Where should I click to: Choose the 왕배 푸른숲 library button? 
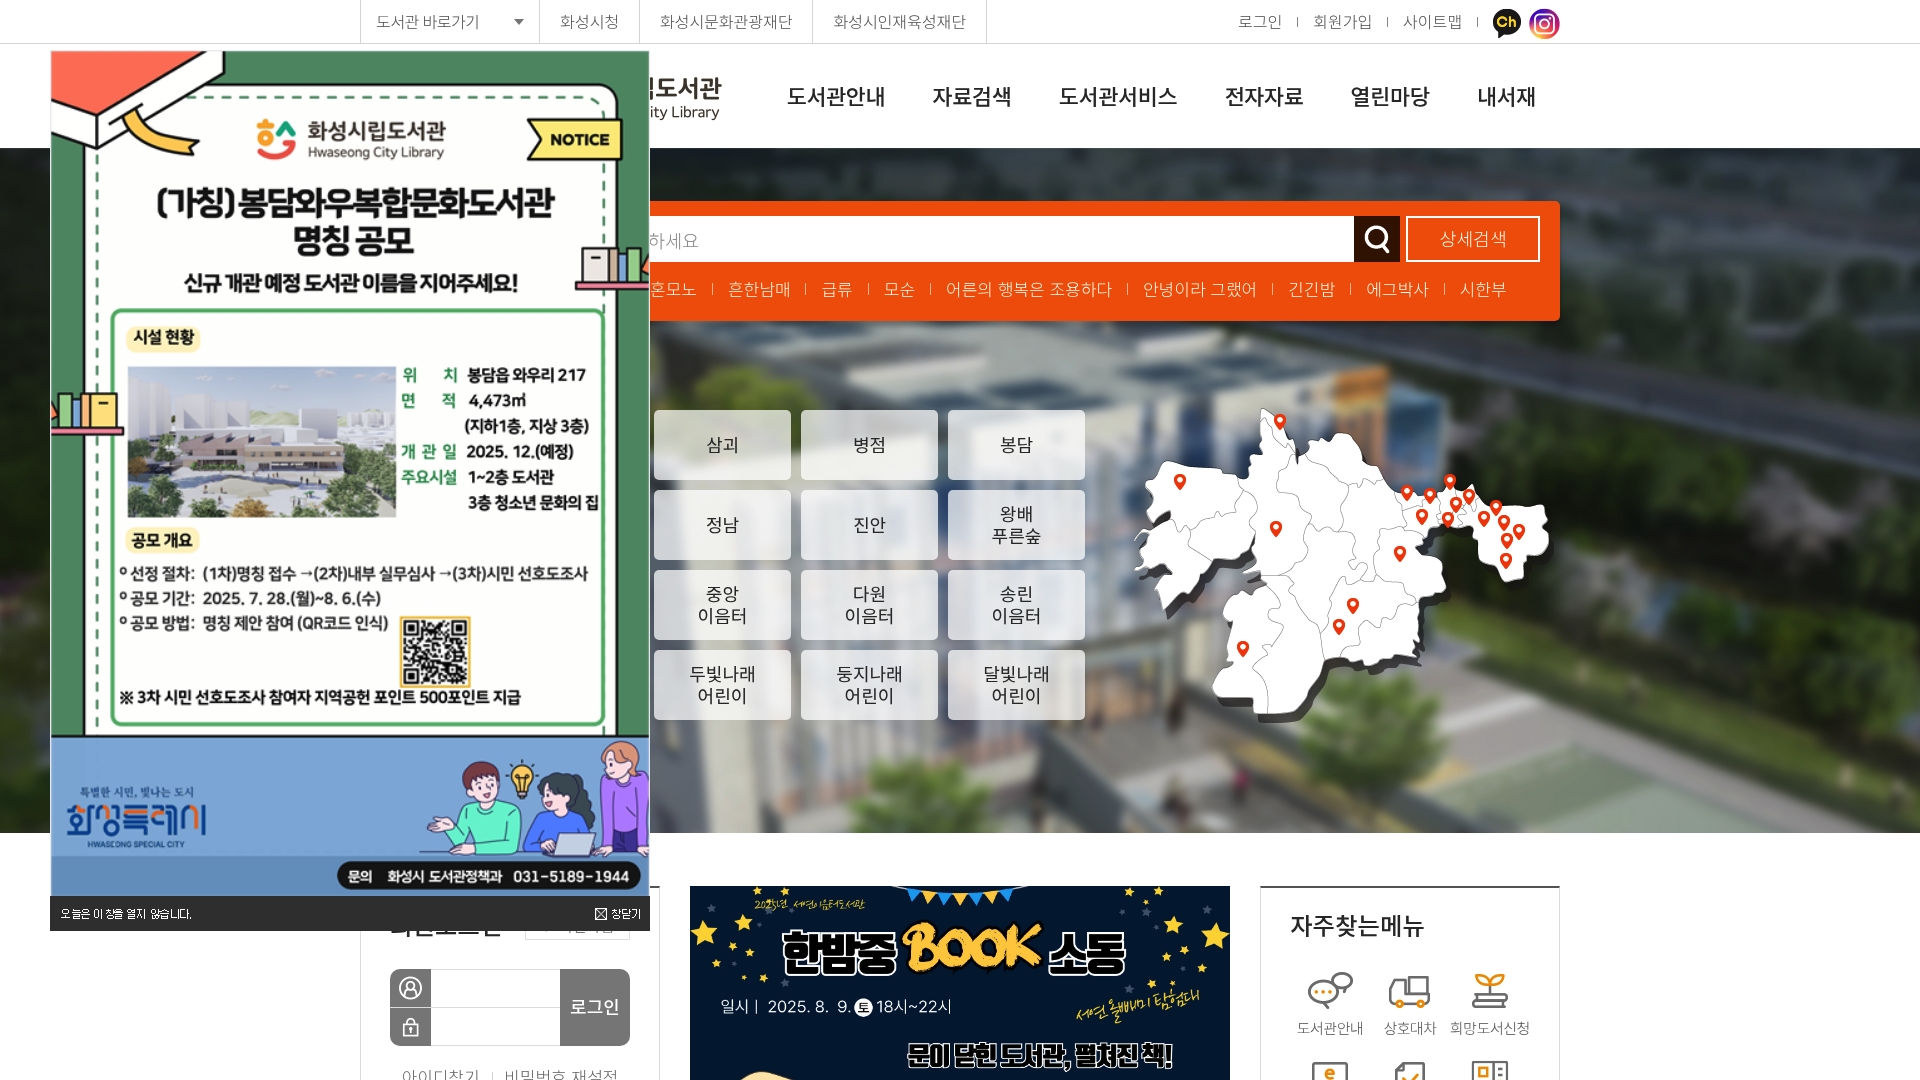tap(1016, 525)
